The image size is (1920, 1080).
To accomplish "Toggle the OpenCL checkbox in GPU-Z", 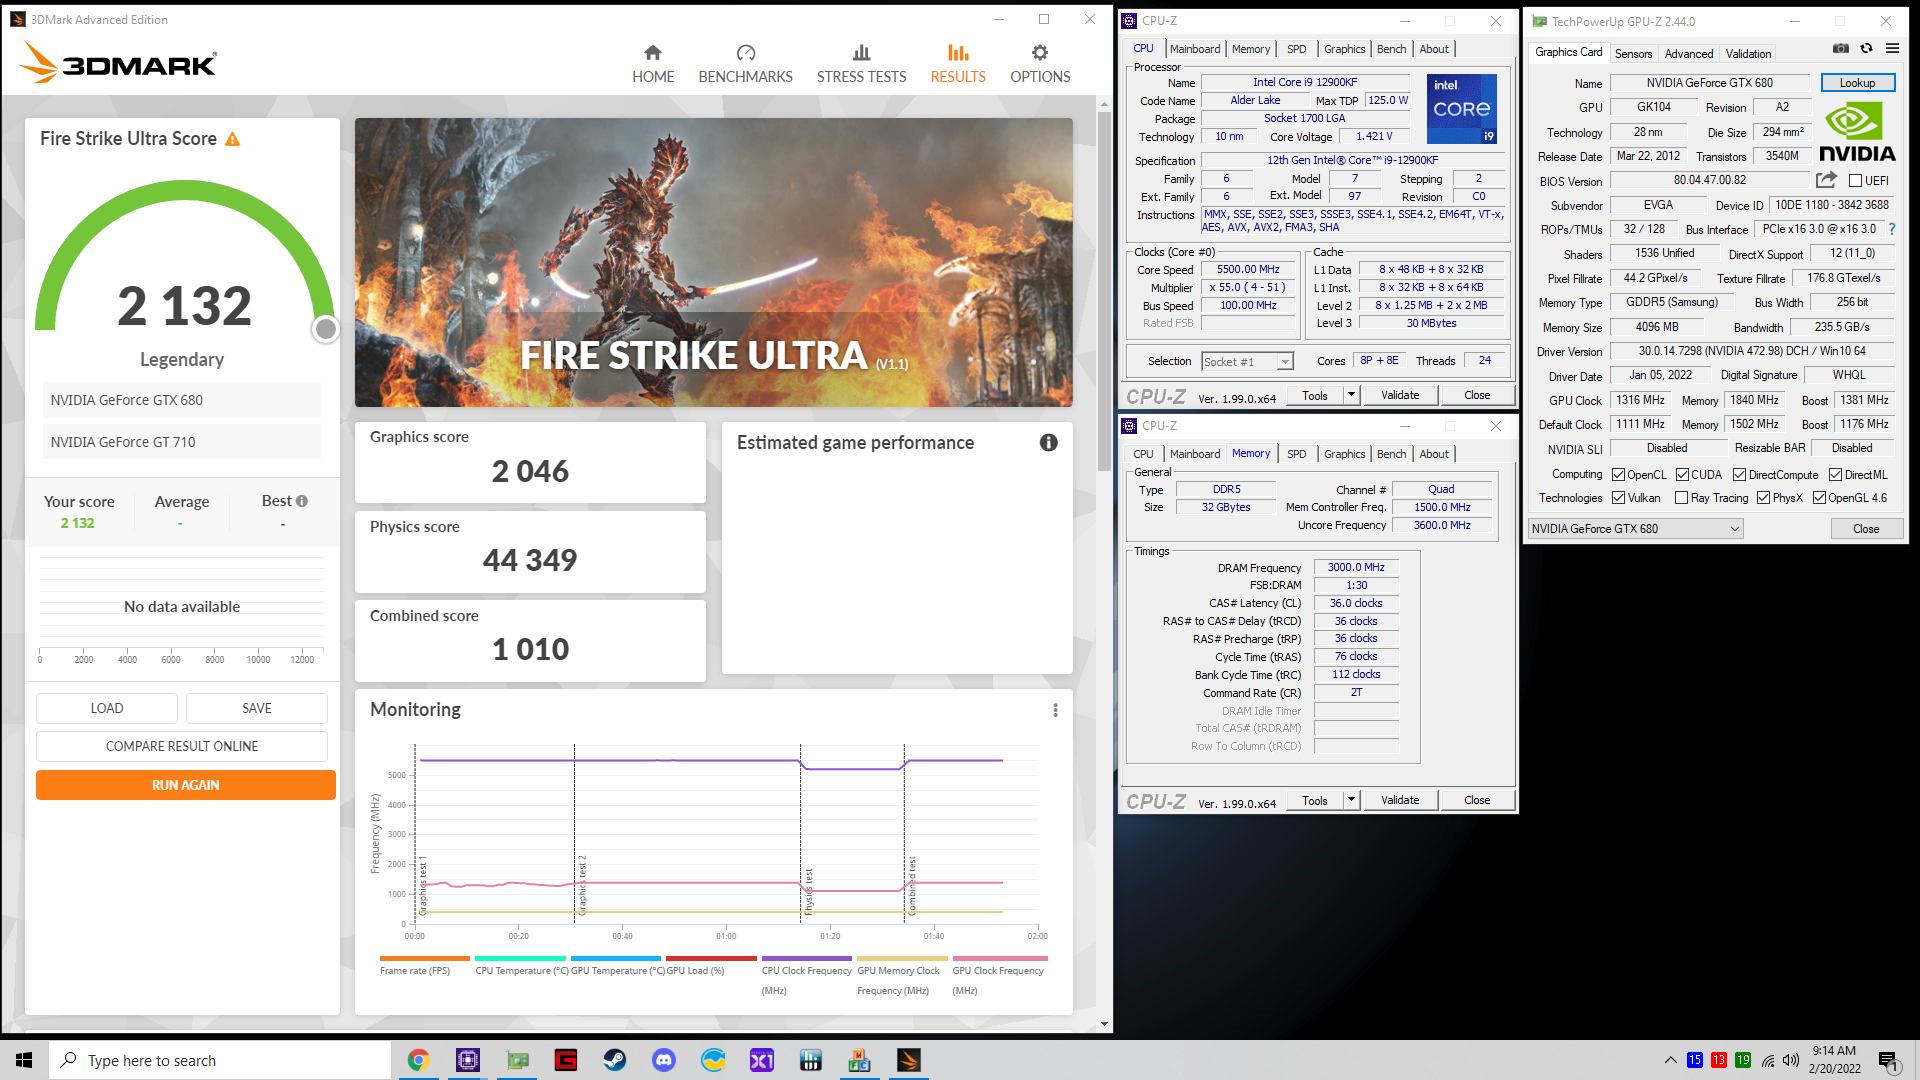I will (1618, 475).
